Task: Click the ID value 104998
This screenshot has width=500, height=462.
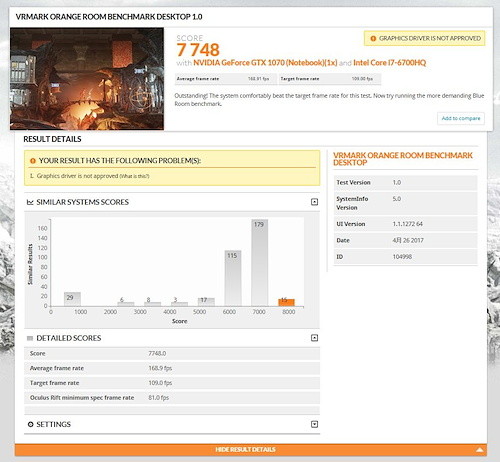Action: click(x=402, y=257)
